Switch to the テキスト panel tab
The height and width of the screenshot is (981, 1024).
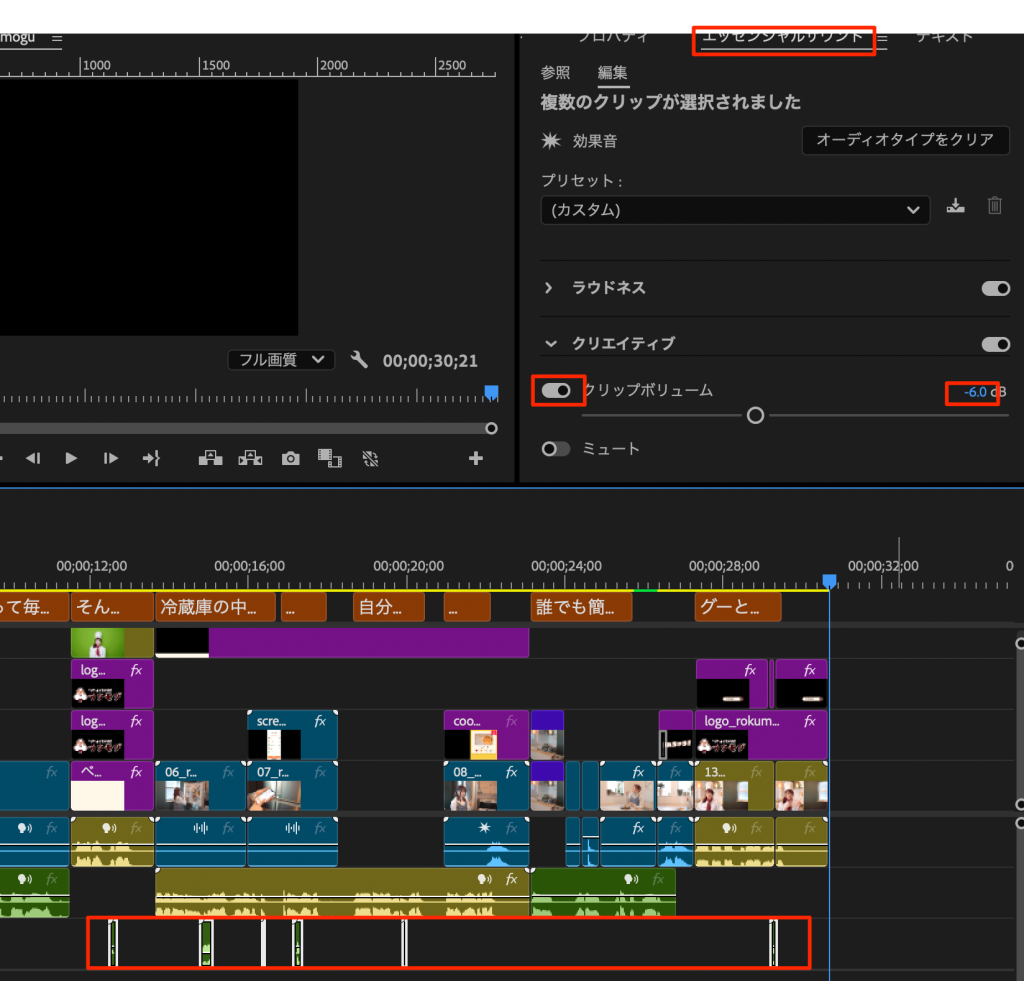point(944,37)
